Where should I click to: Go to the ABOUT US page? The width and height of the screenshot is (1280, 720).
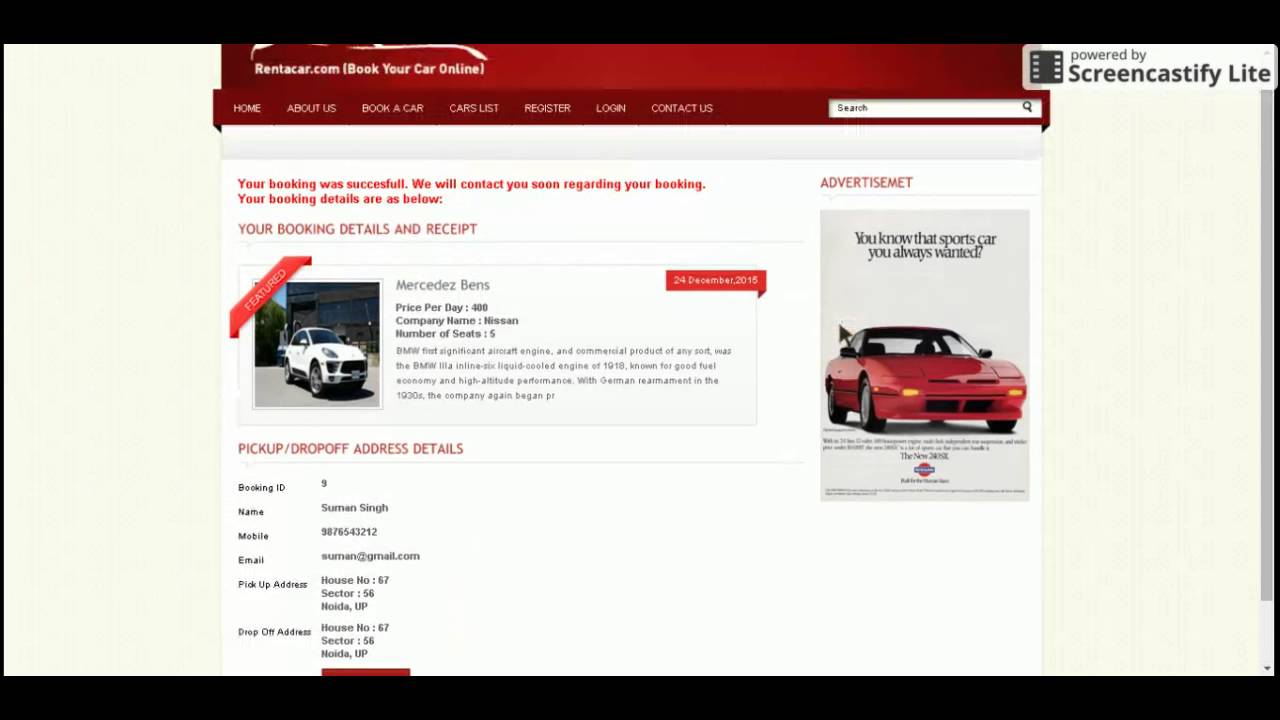[311, 108]
